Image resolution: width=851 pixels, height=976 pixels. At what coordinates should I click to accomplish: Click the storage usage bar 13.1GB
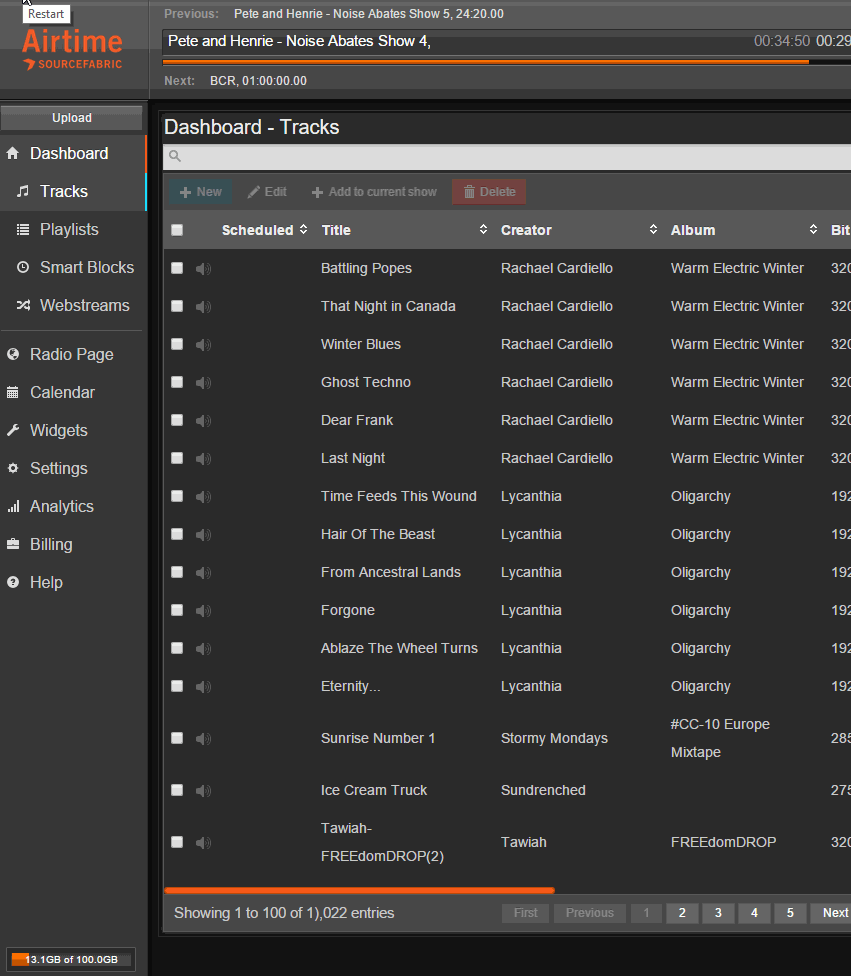coord(71,960)
